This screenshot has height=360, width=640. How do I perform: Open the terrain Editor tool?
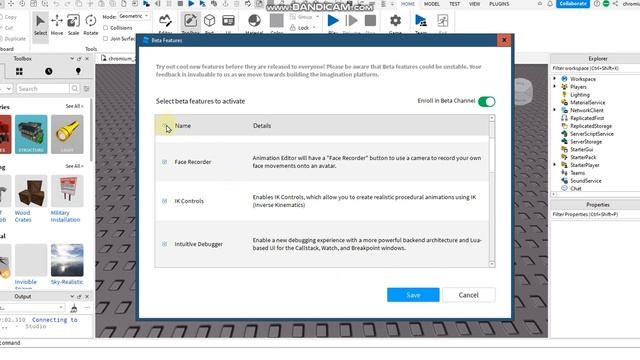[165, 23]
